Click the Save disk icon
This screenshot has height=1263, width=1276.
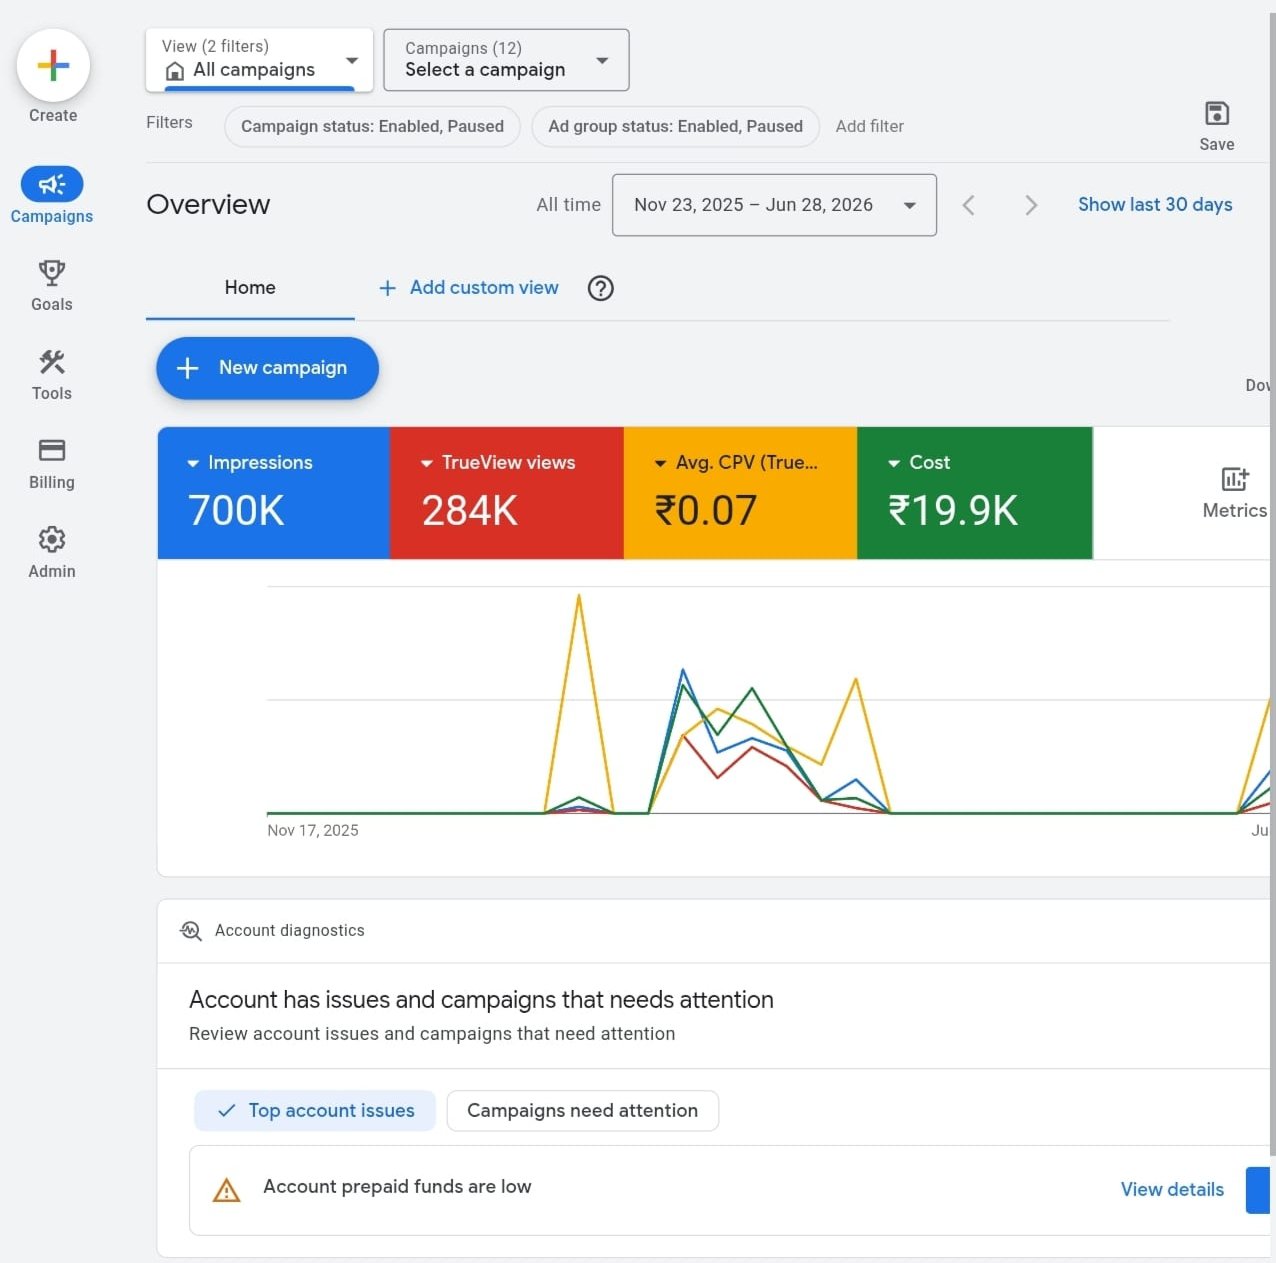1217,113
